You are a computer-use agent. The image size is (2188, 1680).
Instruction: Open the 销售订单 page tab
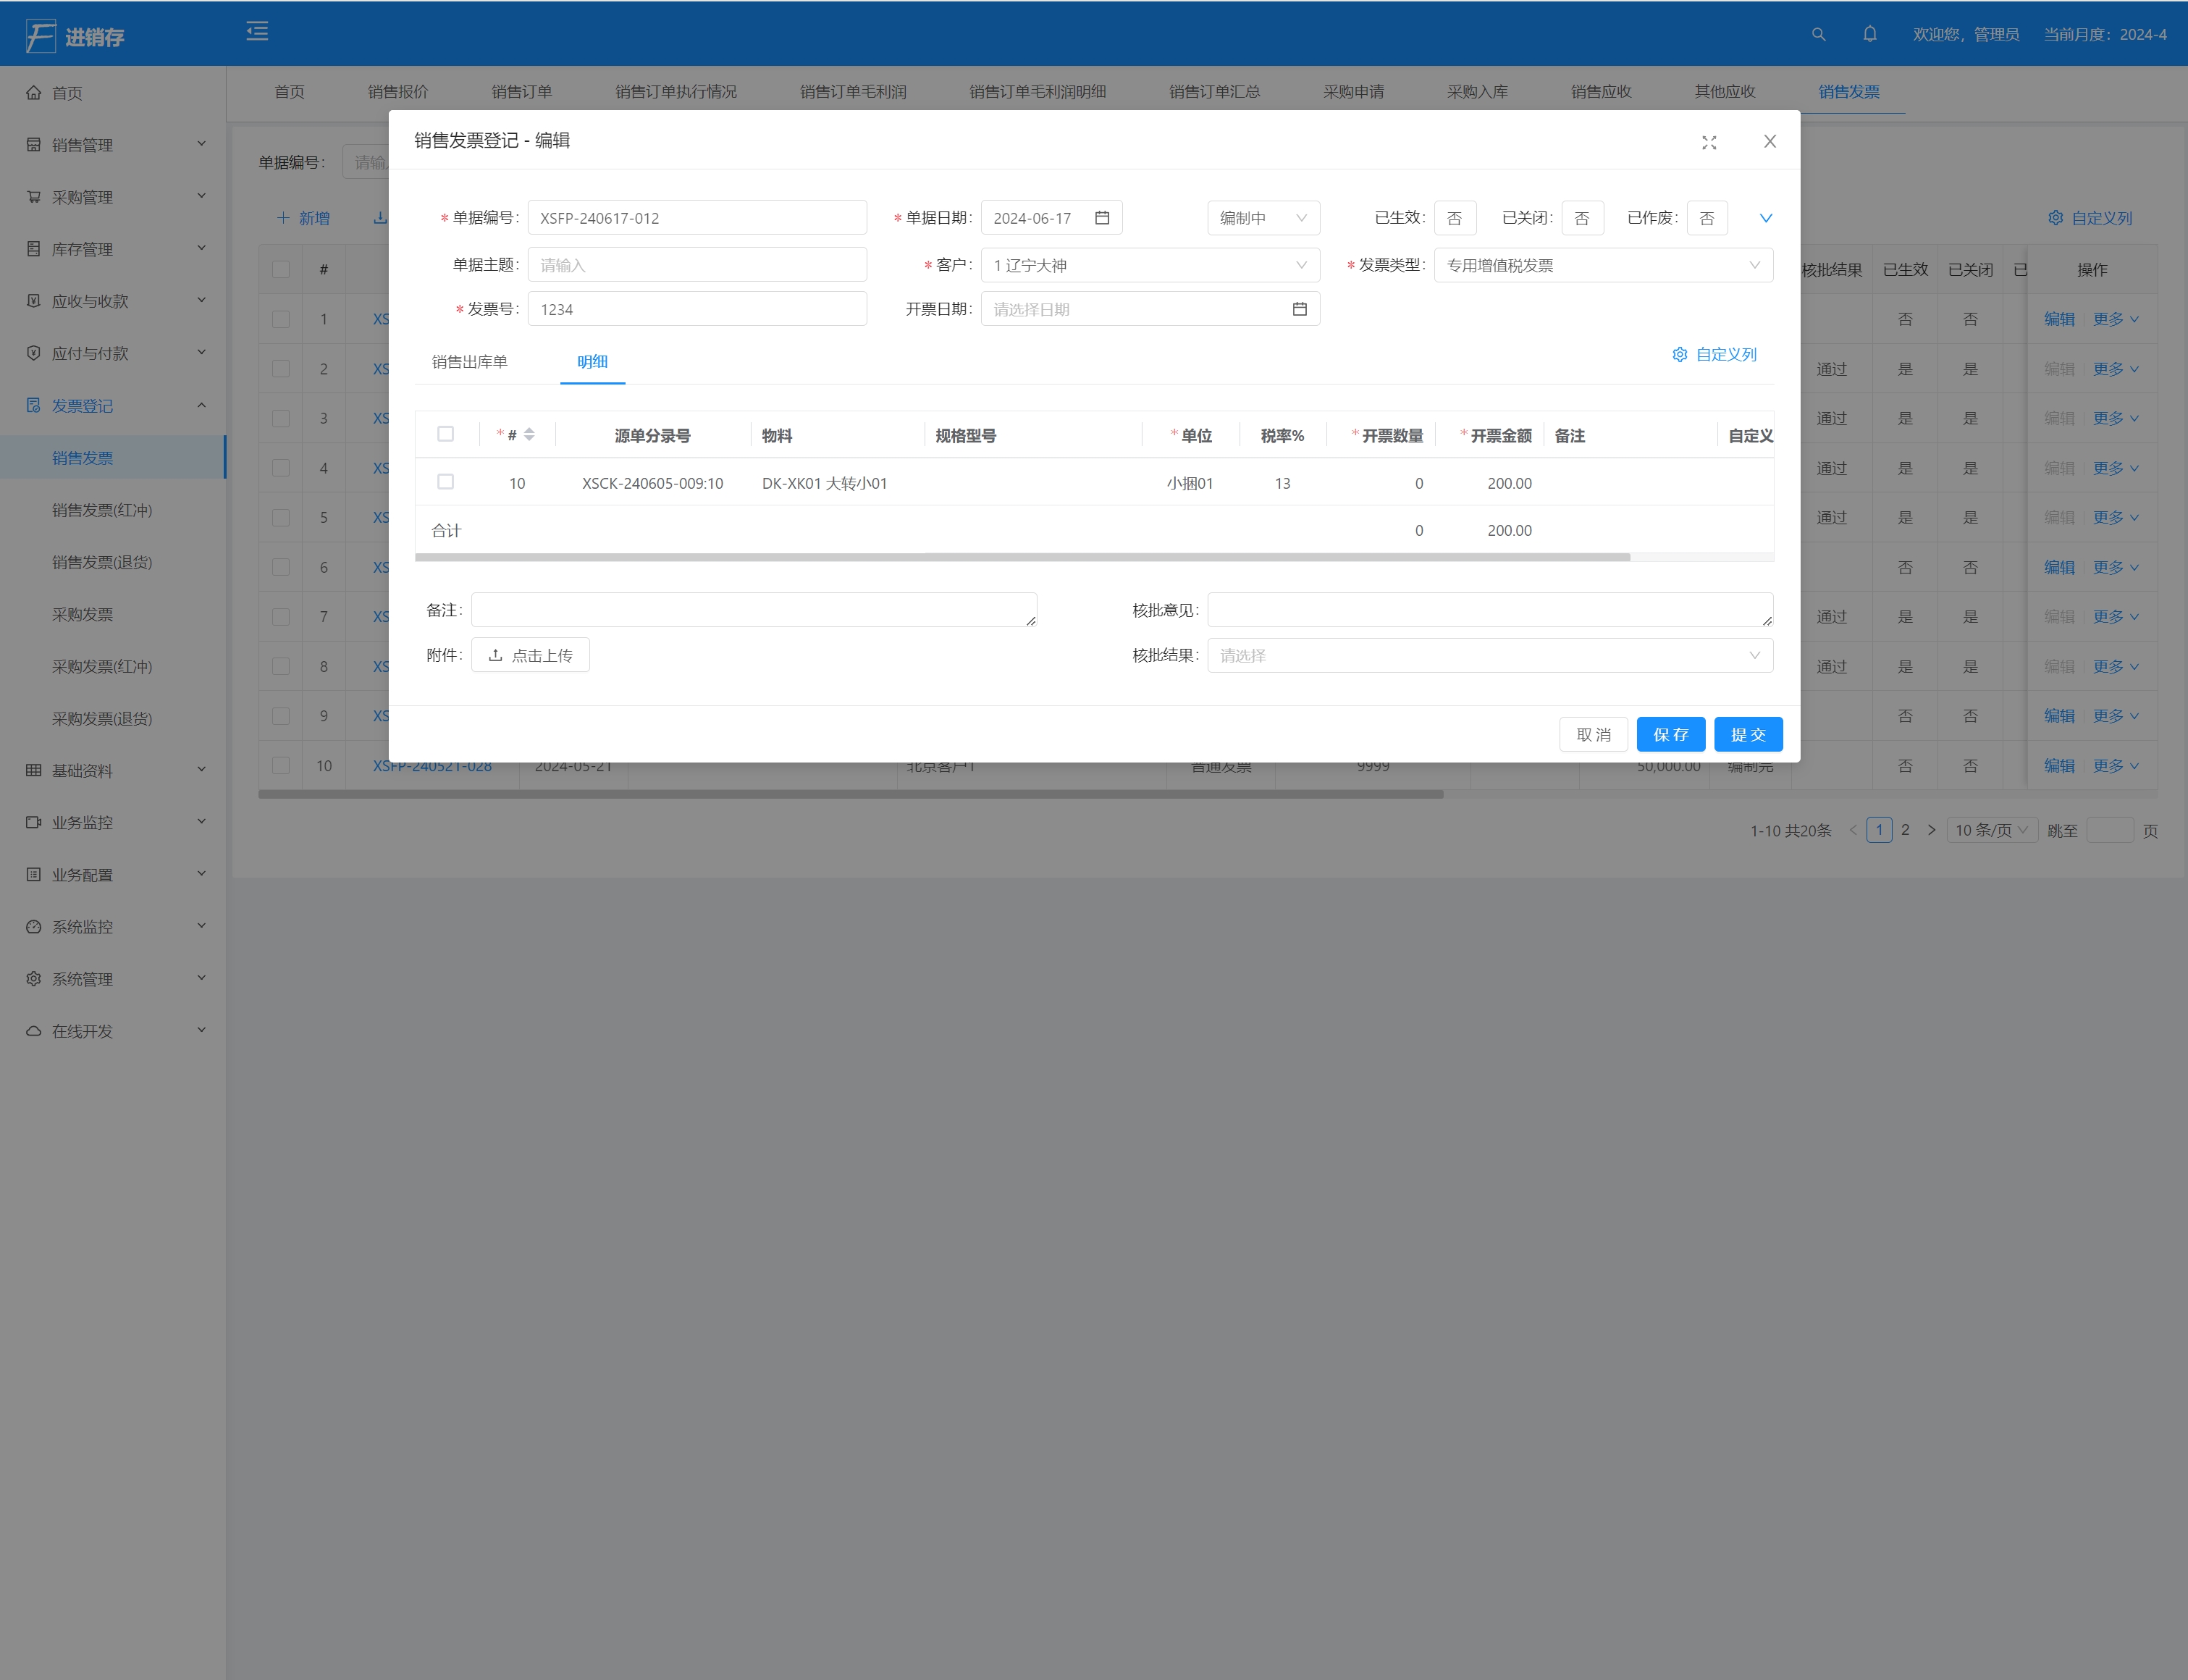(521, 92)
